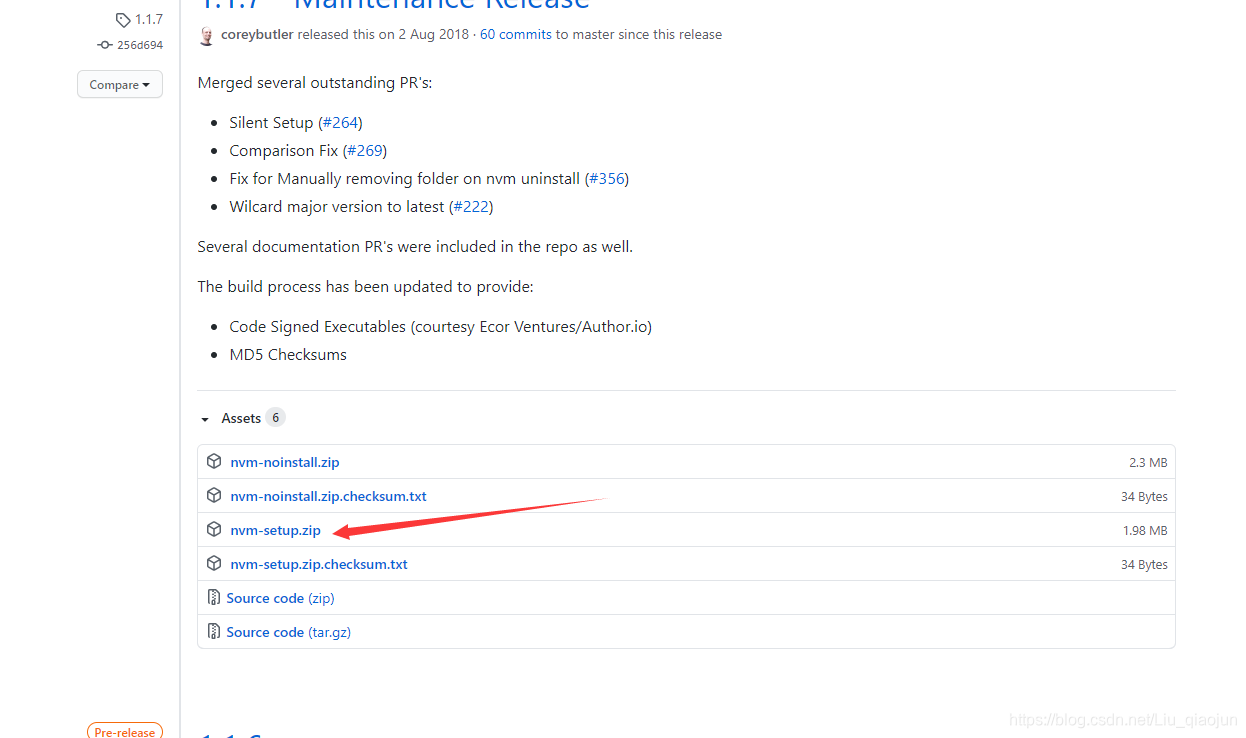Open the Compare dropdown
The image size is (1246, 738).
tap(119, 84)
